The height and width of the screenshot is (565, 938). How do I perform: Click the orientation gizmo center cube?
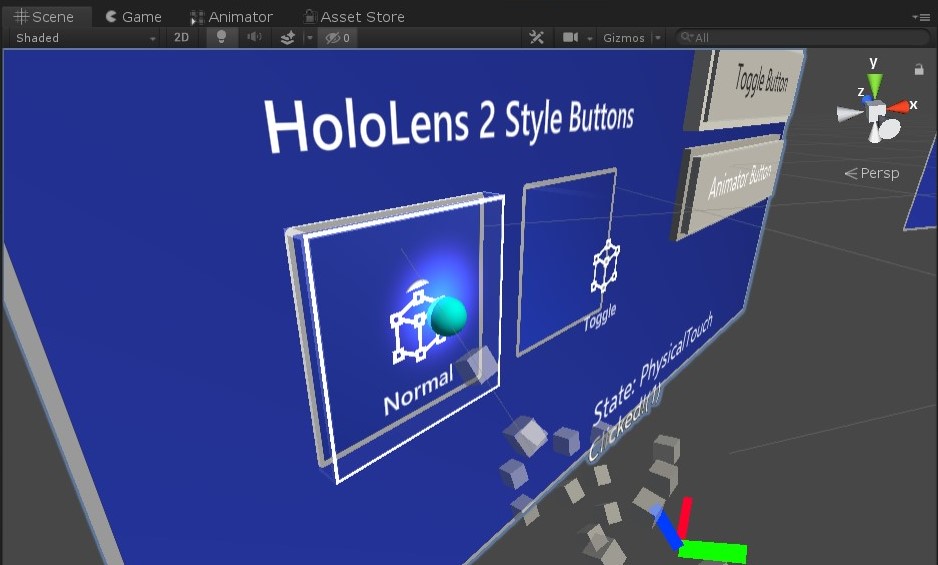pyautogui.click(x=878, y=112)
